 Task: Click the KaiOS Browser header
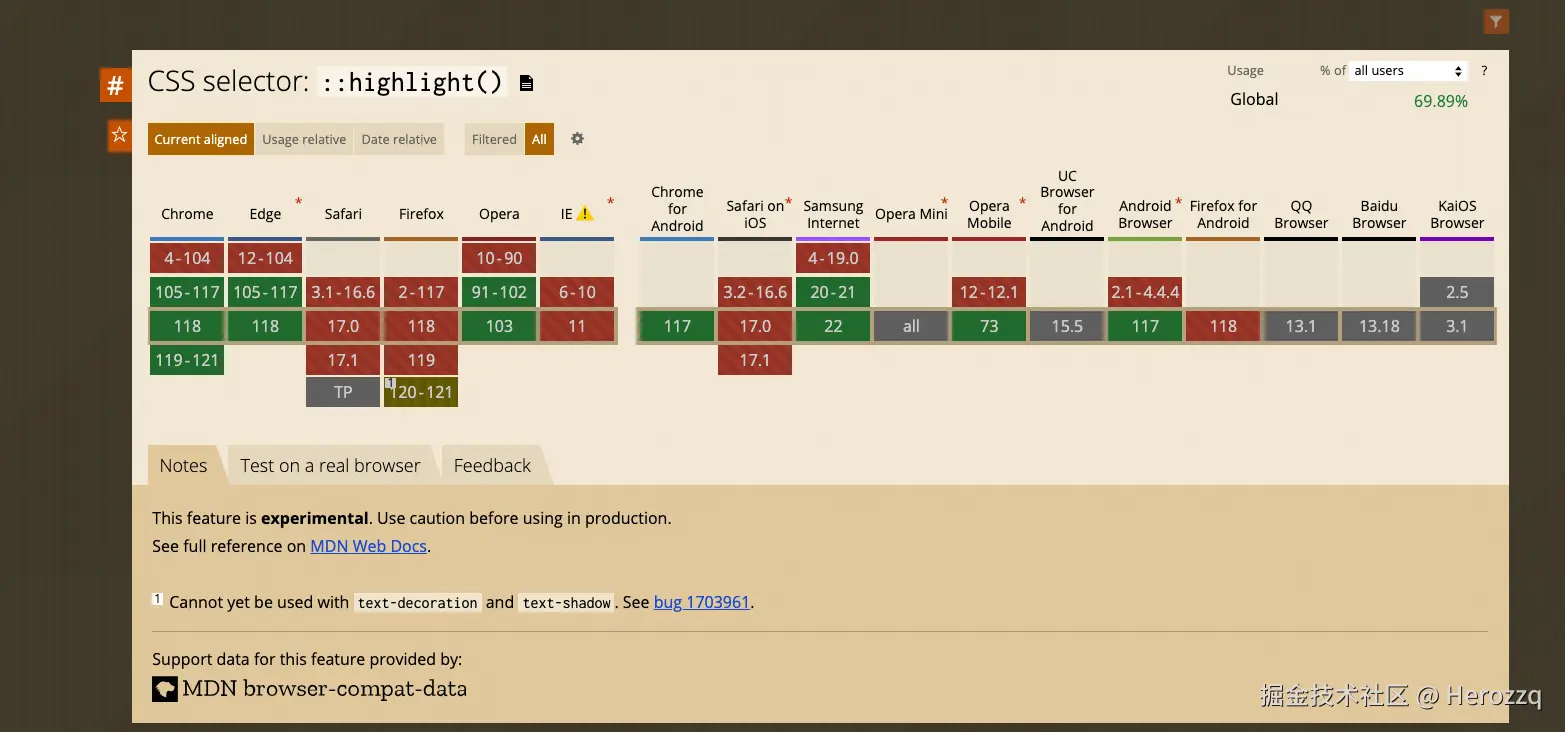(x=1457, y=214)
